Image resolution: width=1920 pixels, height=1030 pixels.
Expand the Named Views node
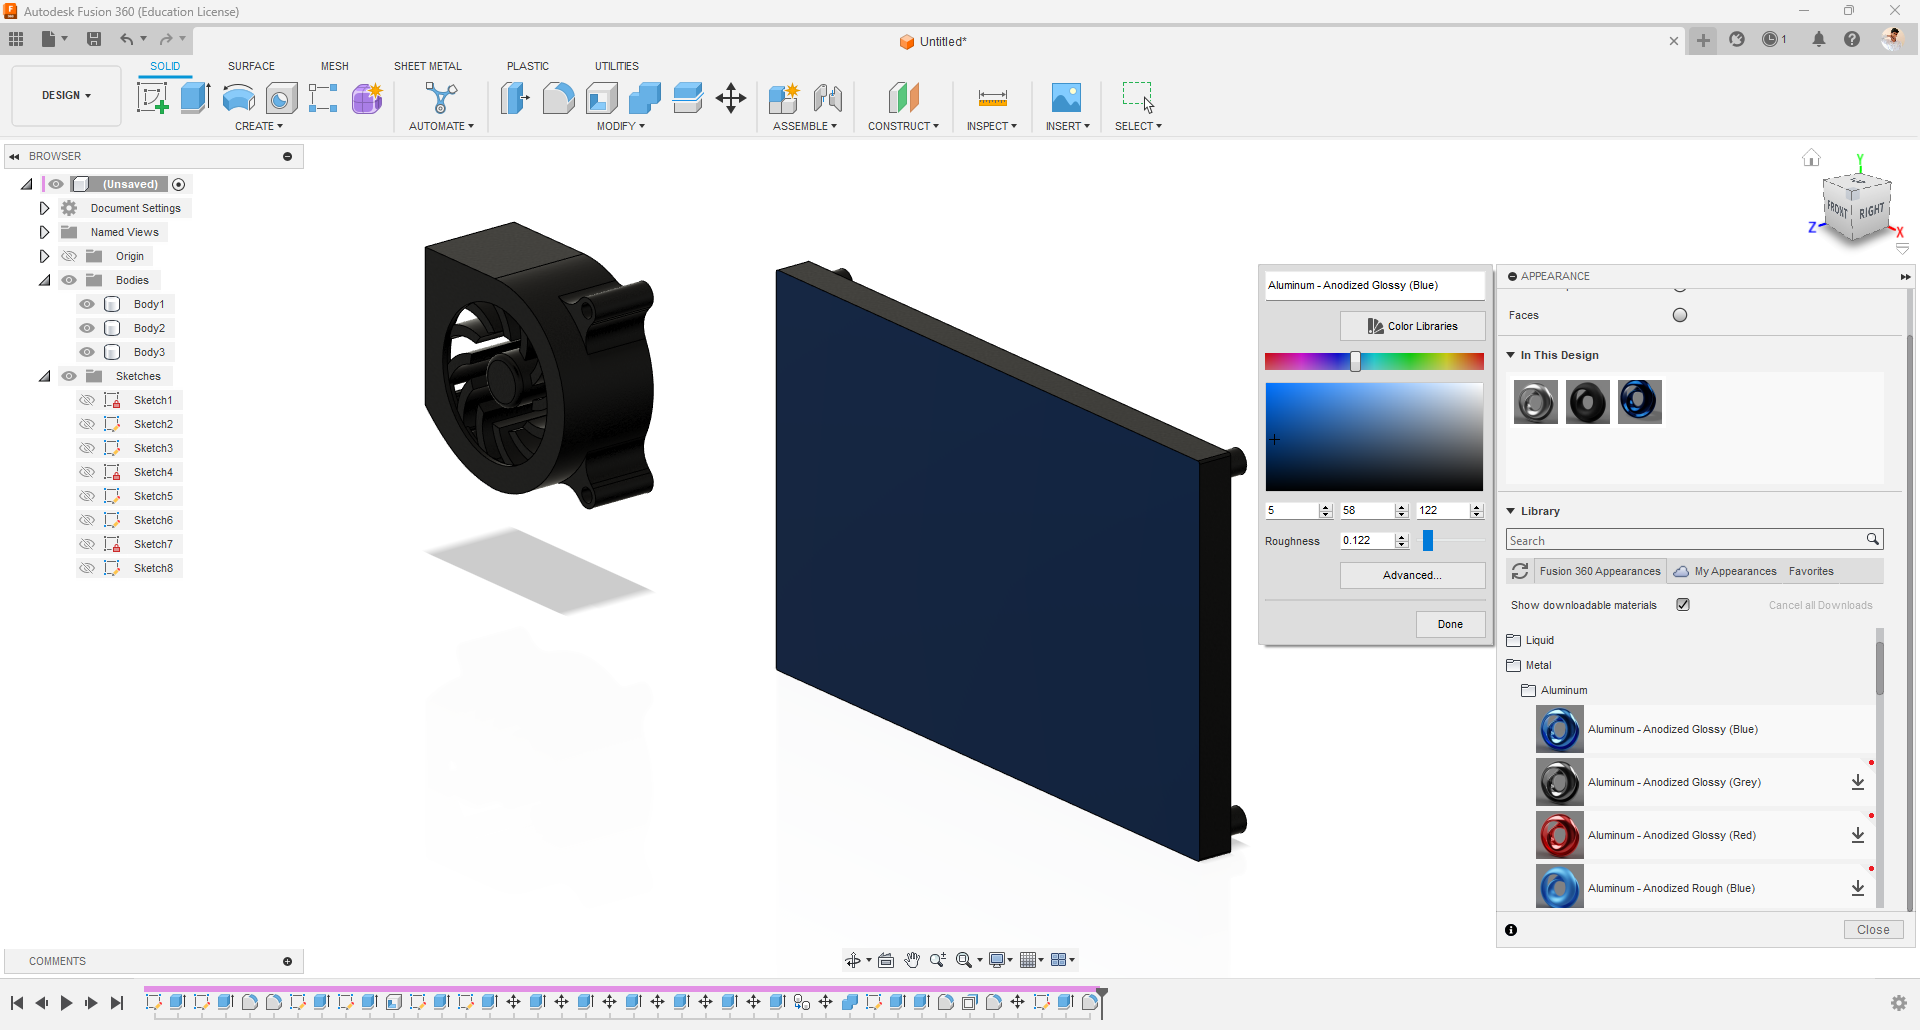pos(44,232)
